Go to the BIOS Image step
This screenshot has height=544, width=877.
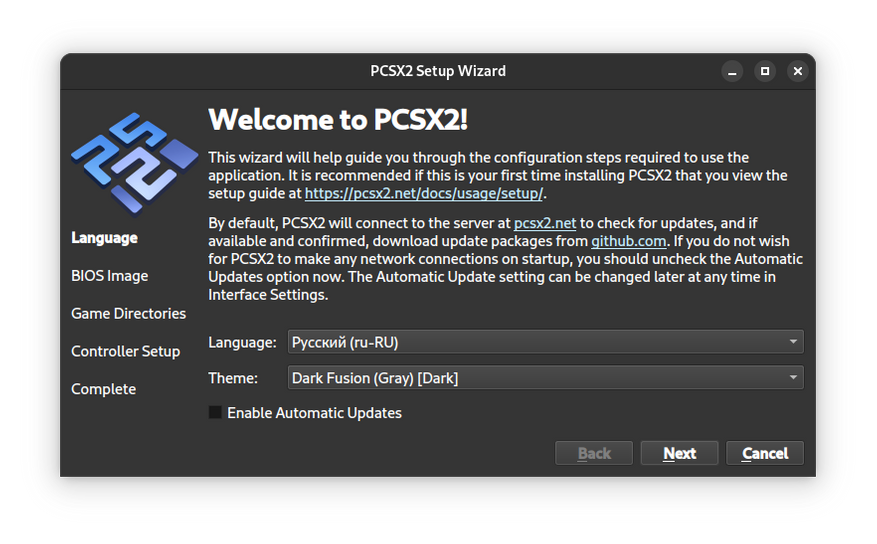coord(110,276)
